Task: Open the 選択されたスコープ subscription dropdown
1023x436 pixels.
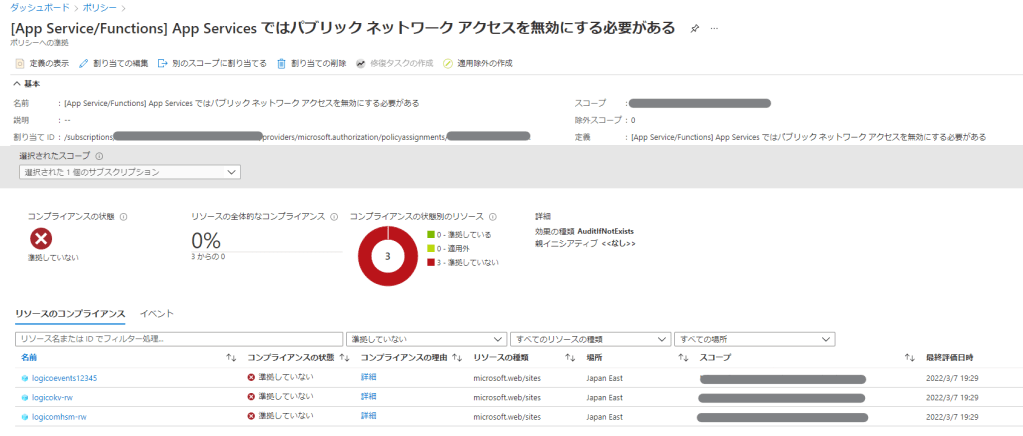Action: pyautogui.click(x=129, y=172)
